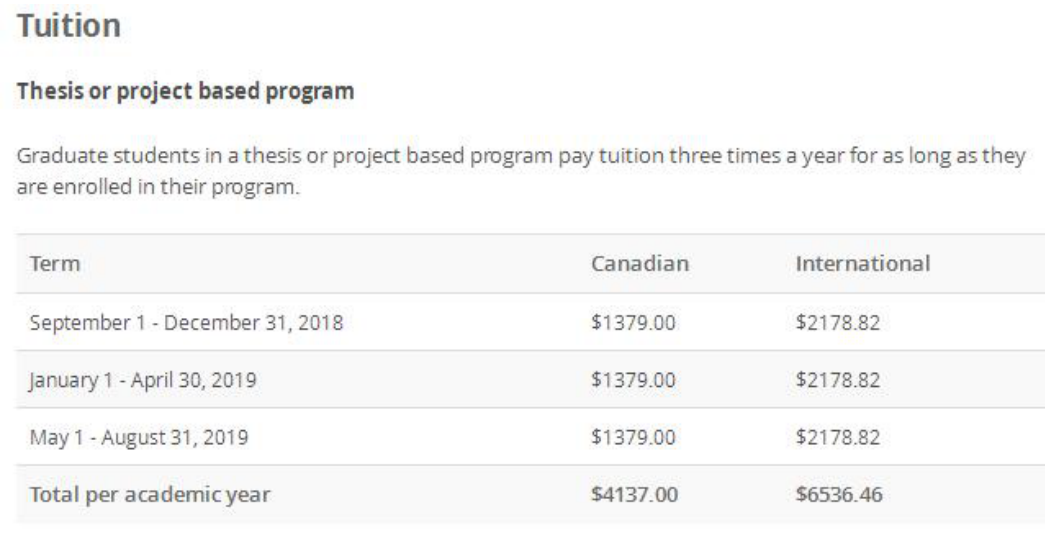Viewport: 1045px width, 539px height.
Task: Select International tuition for the September term
Action: click(x=838, y=322)
